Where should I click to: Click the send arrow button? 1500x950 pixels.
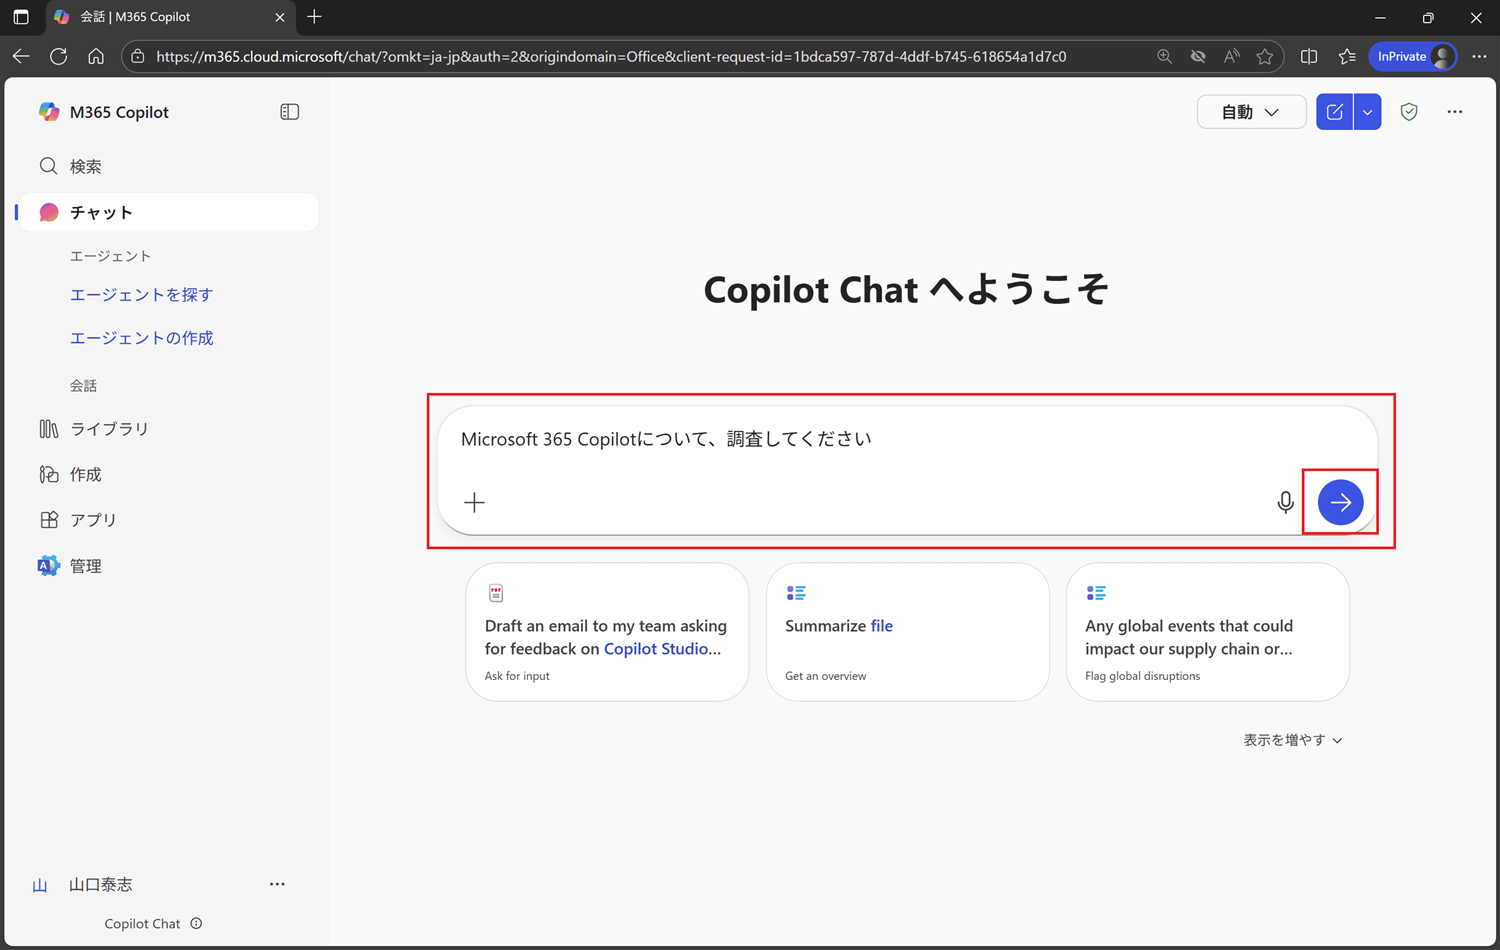click(x=1340, y=502)
